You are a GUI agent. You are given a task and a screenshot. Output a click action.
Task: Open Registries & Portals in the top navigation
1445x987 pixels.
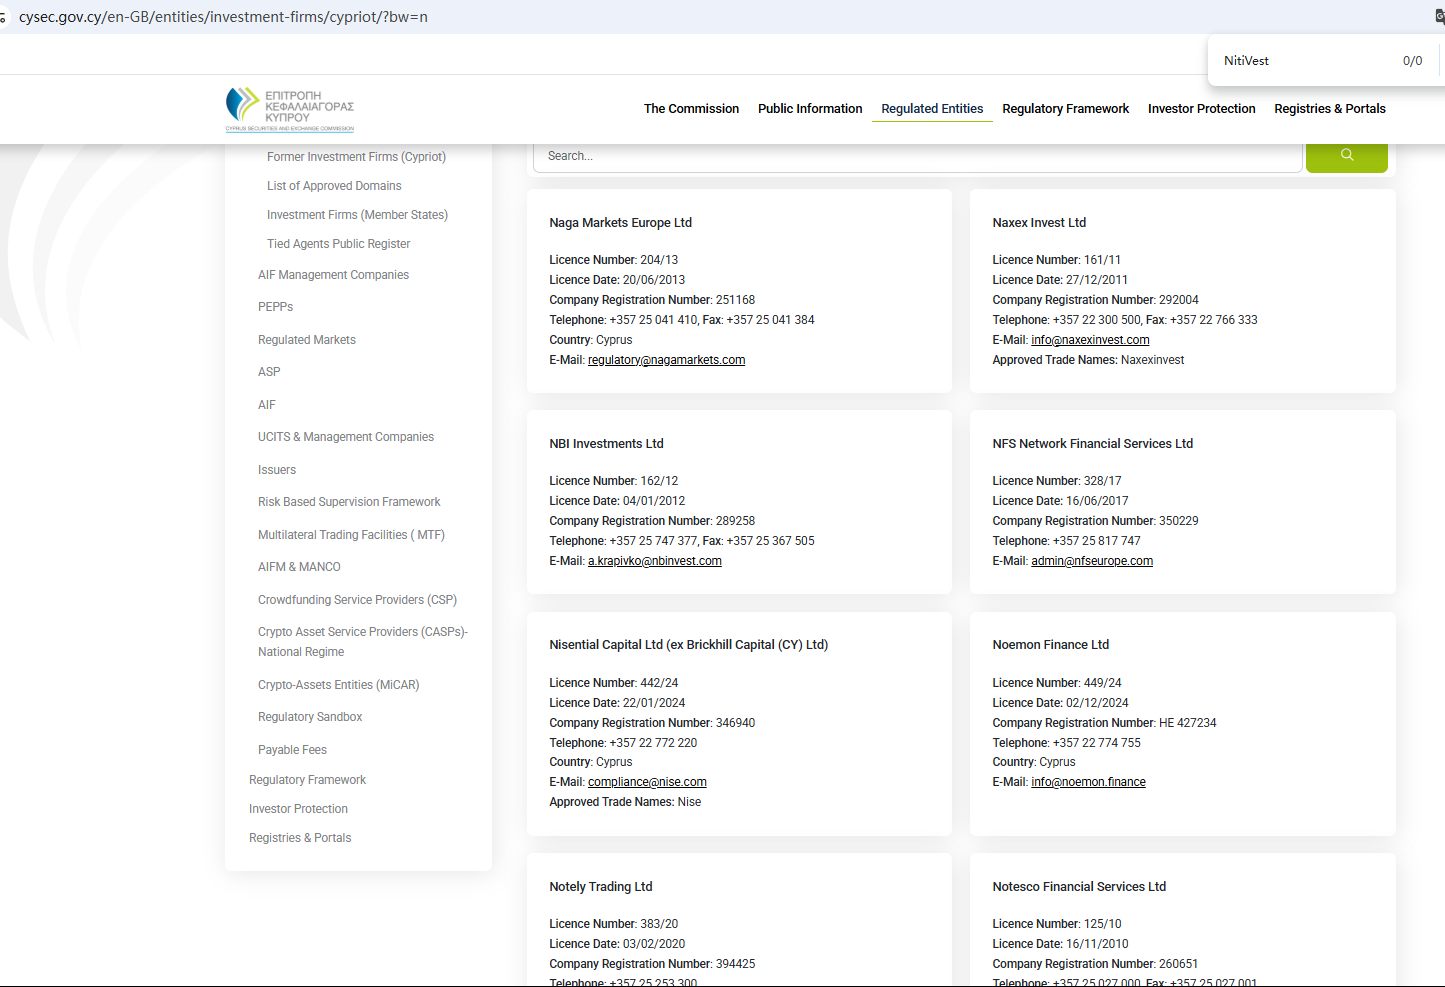1329,109
